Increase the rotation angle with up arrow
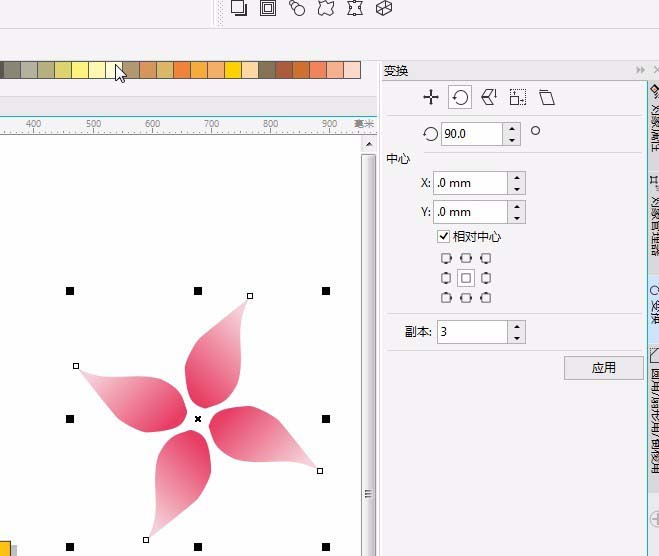Screen dimensions: 659x556 (x=511, y=129)
